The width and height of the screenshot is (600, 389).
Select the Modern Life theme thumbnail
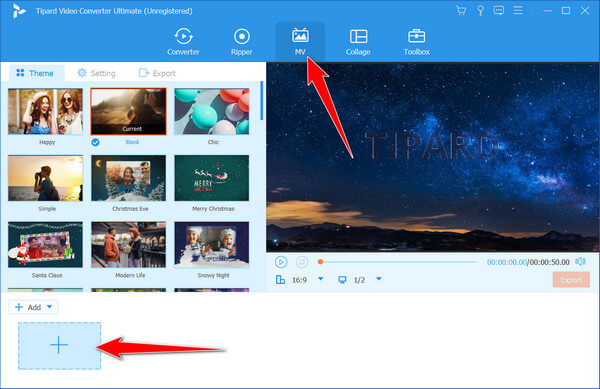pos(129,244)
